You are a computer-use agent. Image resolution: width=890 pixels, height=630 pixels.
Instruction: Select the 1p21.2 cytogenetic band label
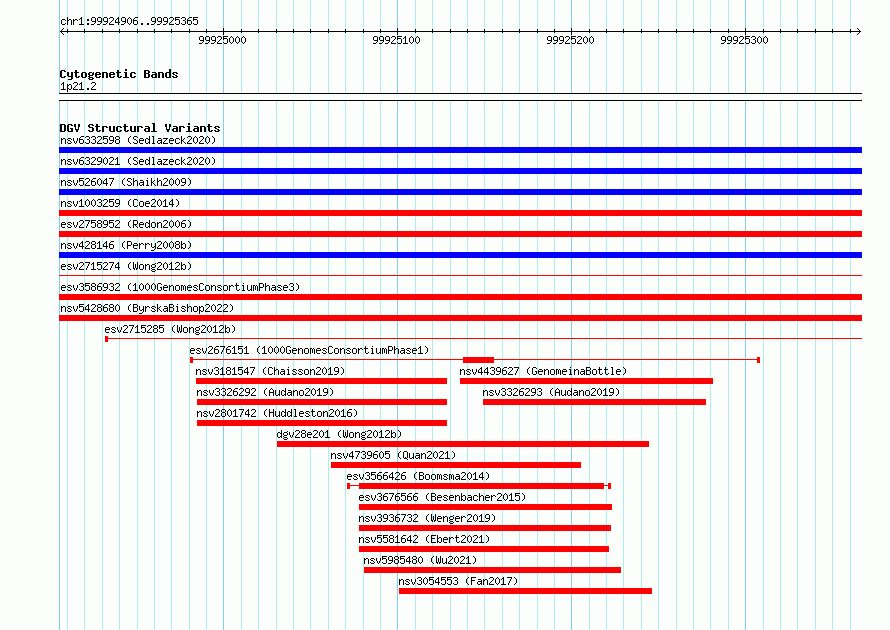click(x=78, y=86)
